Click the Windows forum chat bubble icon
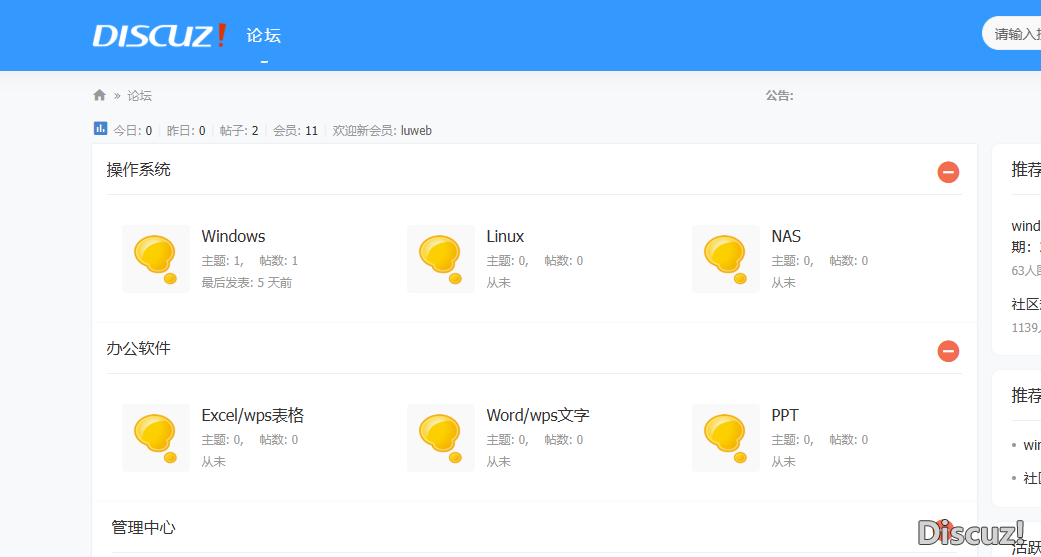 (x=155, y=258)
